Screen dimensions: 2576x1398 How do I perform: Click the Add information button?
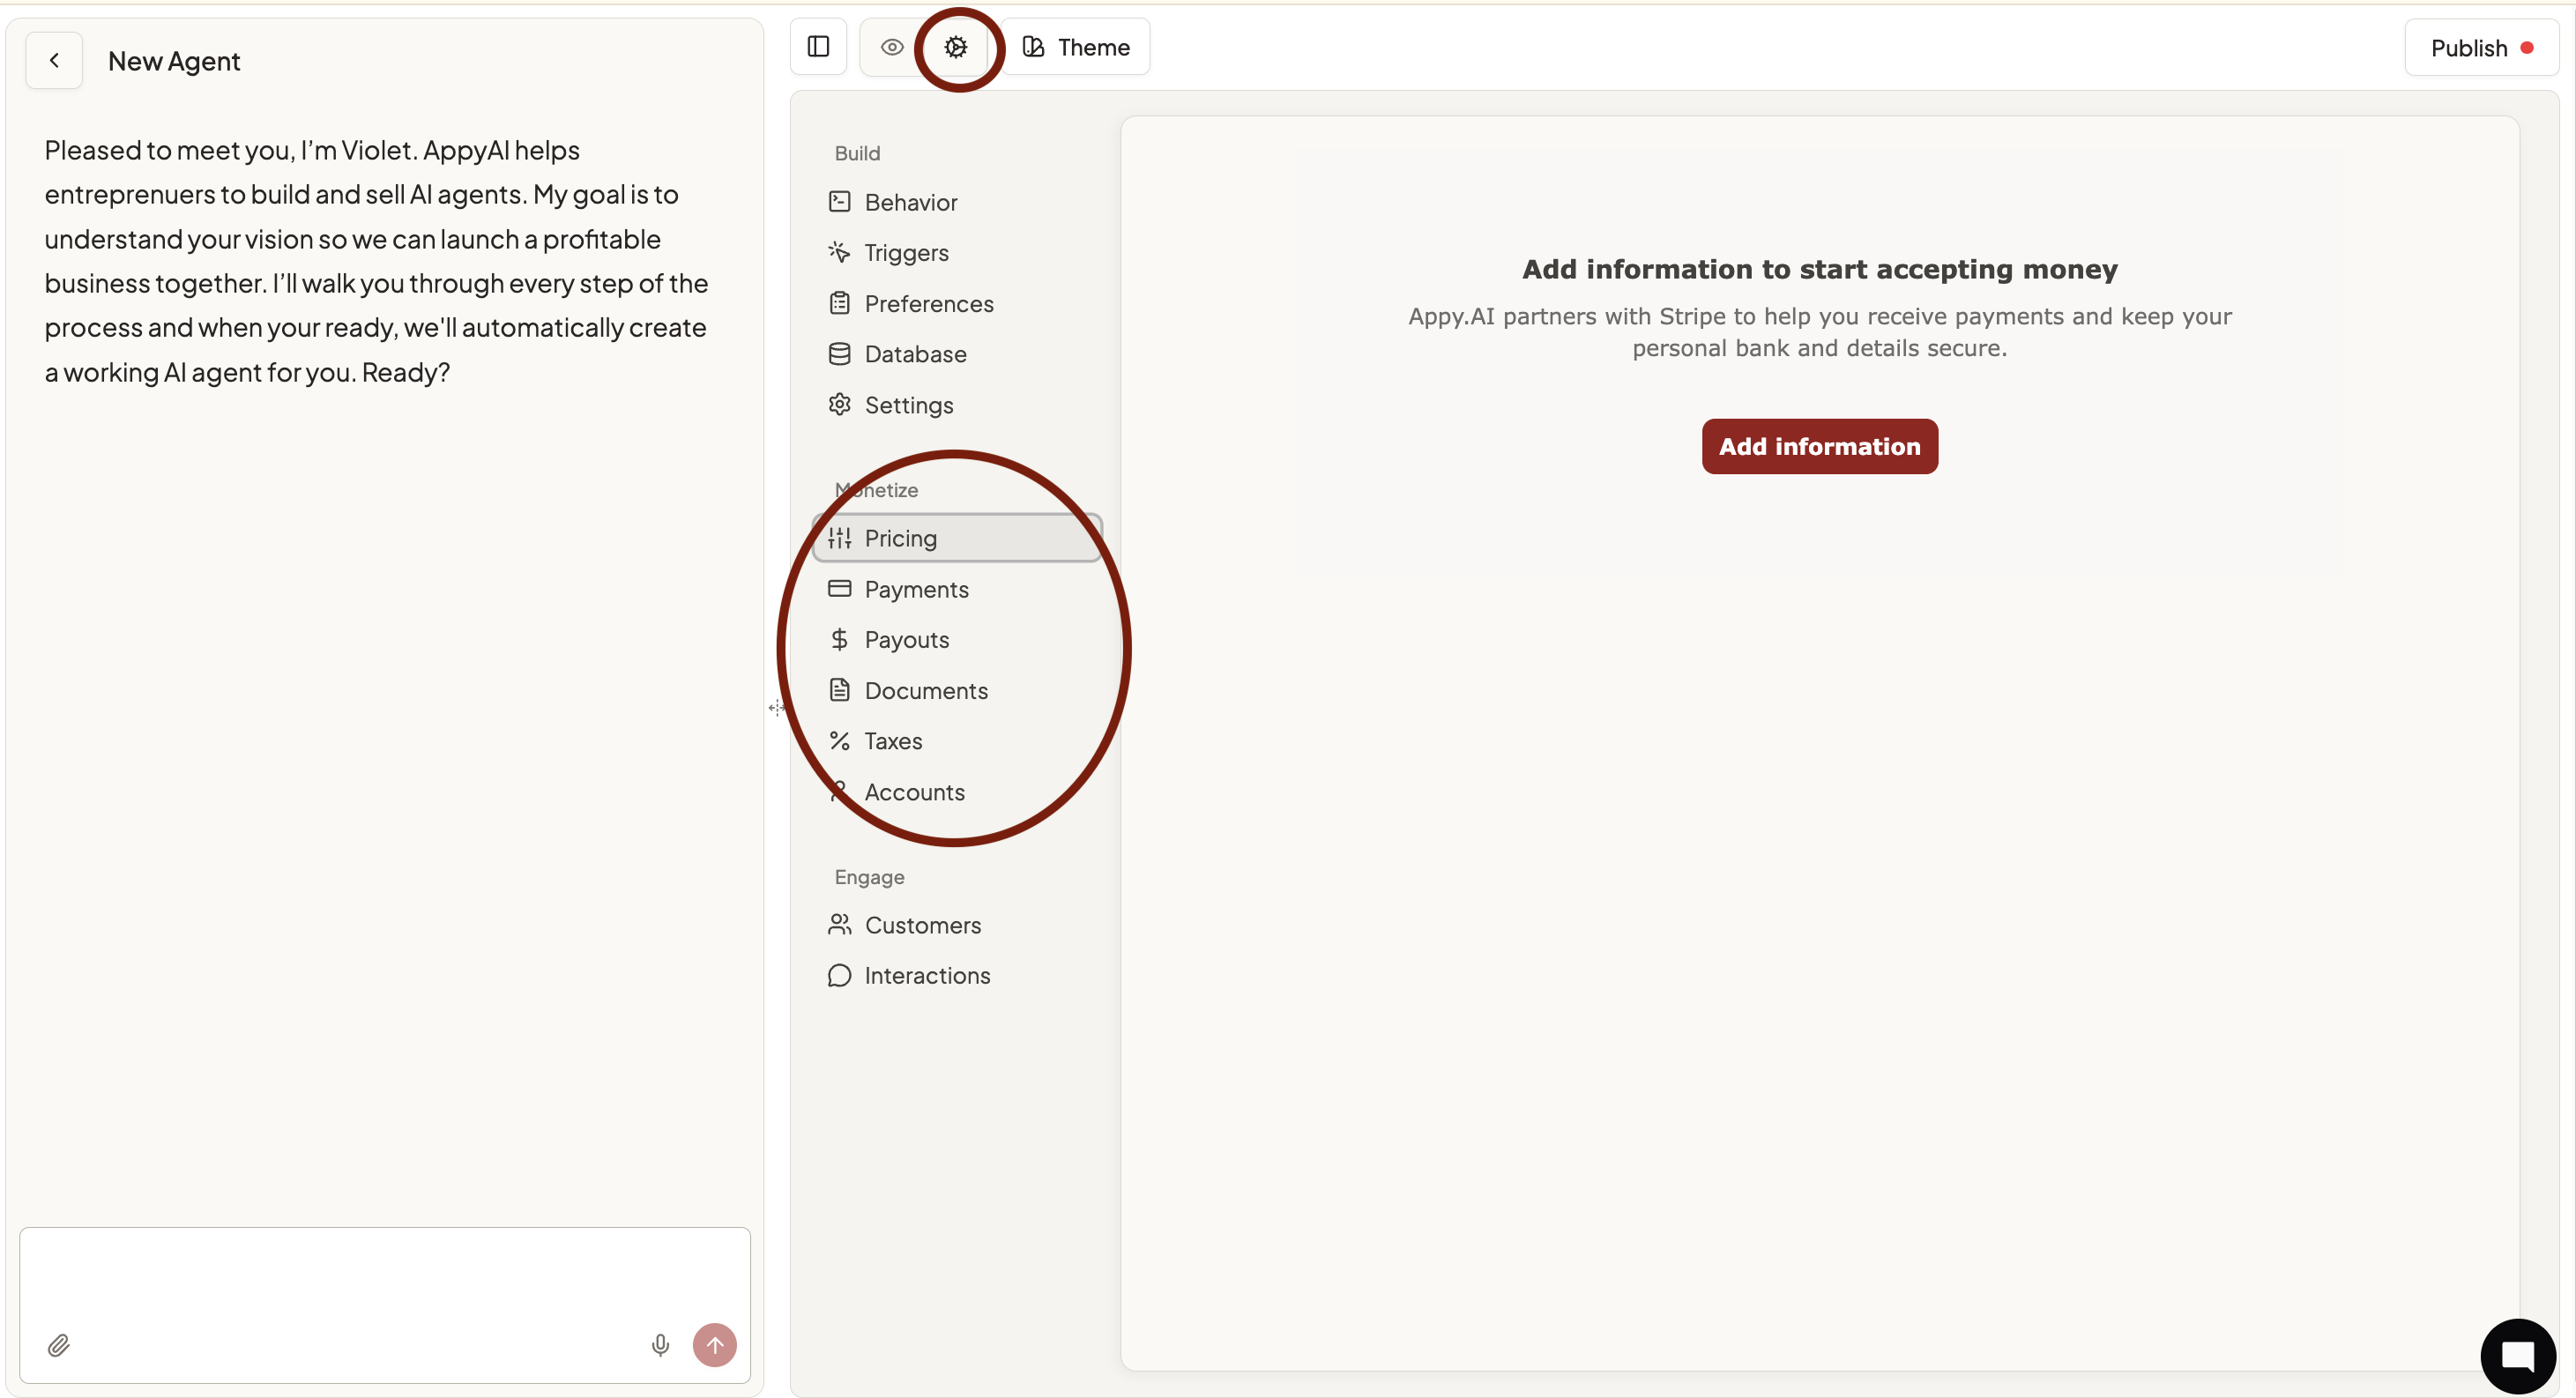point(1819,446)
